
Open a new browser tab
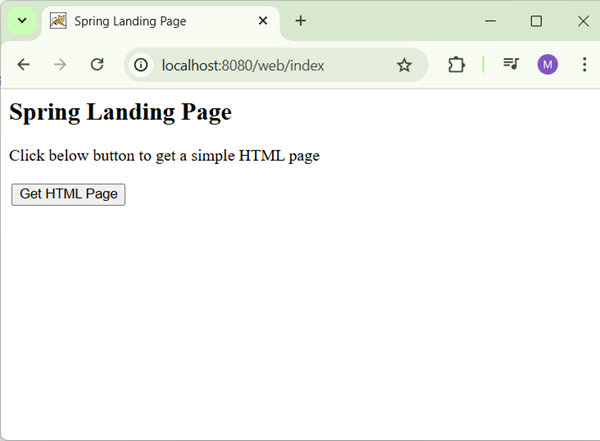pyautogui.click(x=301, y=21)
